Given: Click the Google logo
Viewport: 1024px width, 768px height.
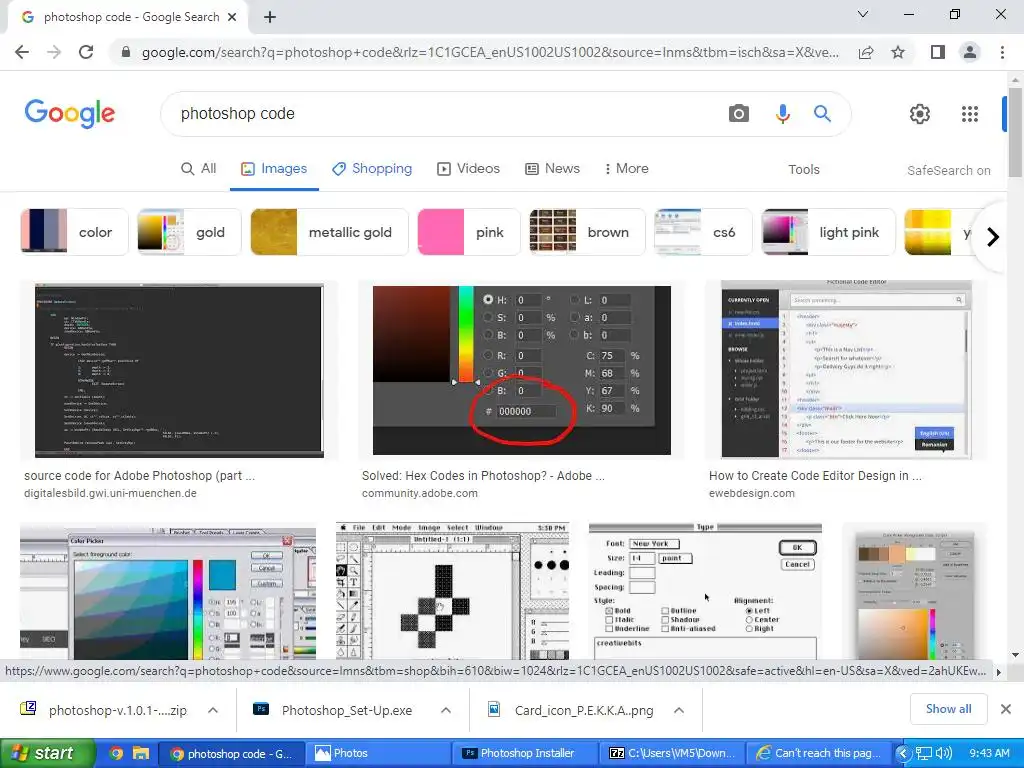Looking at the screenshot, I should 70,114.
